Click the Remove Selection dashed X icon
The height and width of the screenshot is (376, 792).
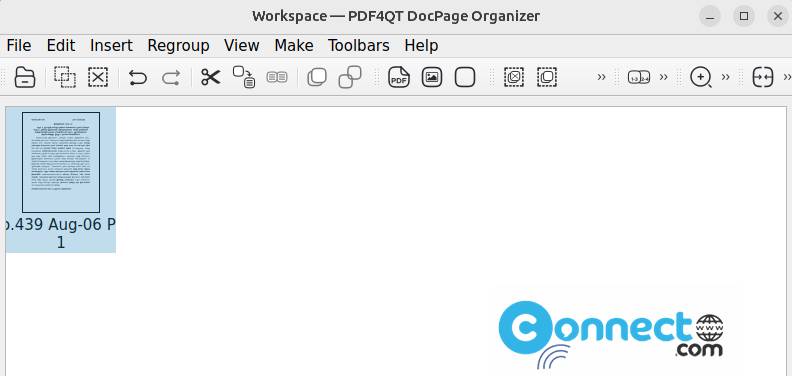click(x=98, y=77)
